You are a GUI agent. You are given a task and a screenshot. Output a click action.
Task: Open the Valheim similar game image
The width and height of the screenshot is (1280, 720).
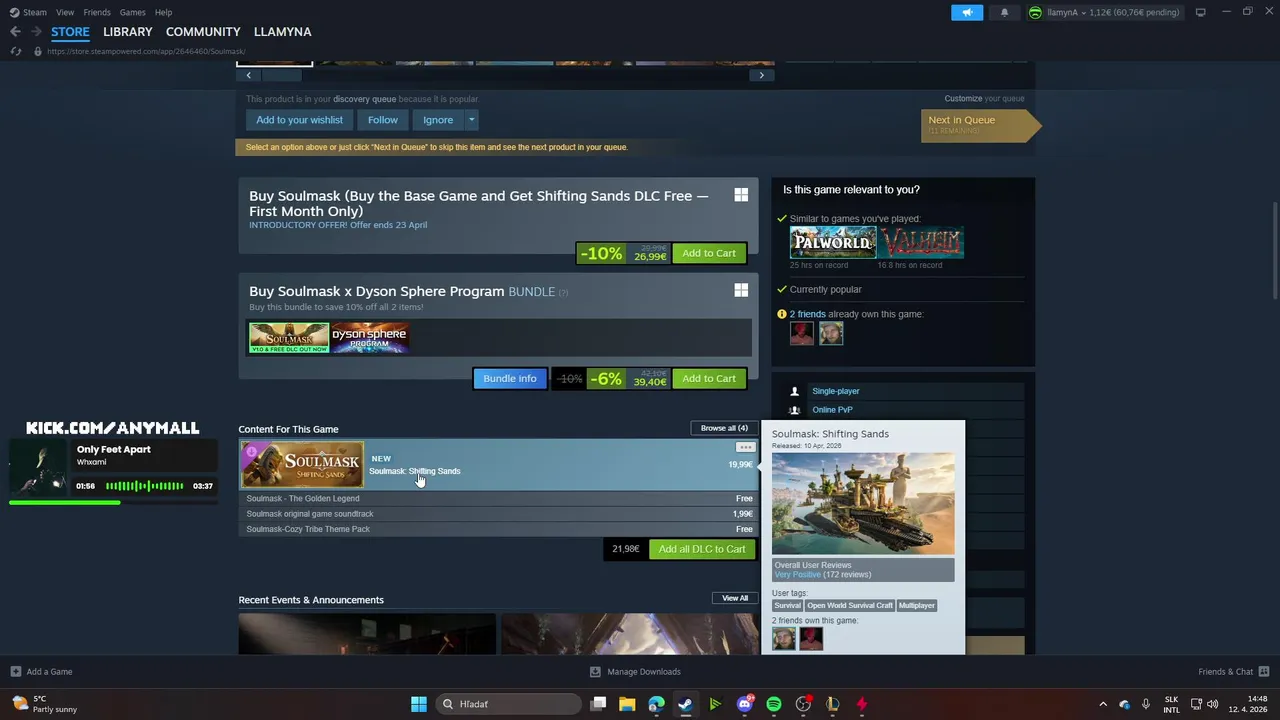click(x=920, y=242)
